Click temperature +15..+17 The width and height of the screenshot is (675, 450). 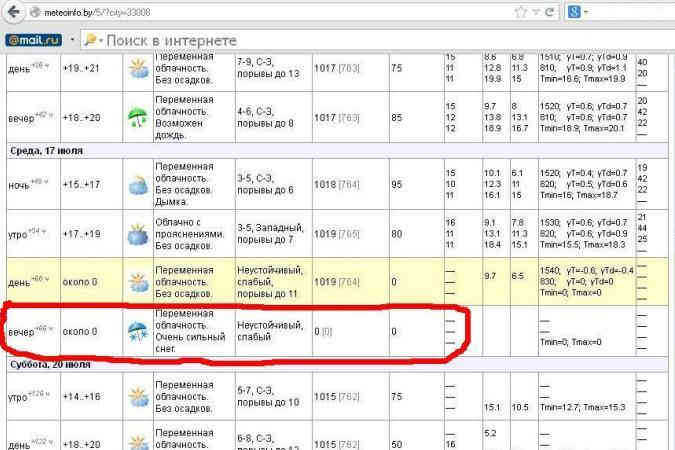(81, 184)
